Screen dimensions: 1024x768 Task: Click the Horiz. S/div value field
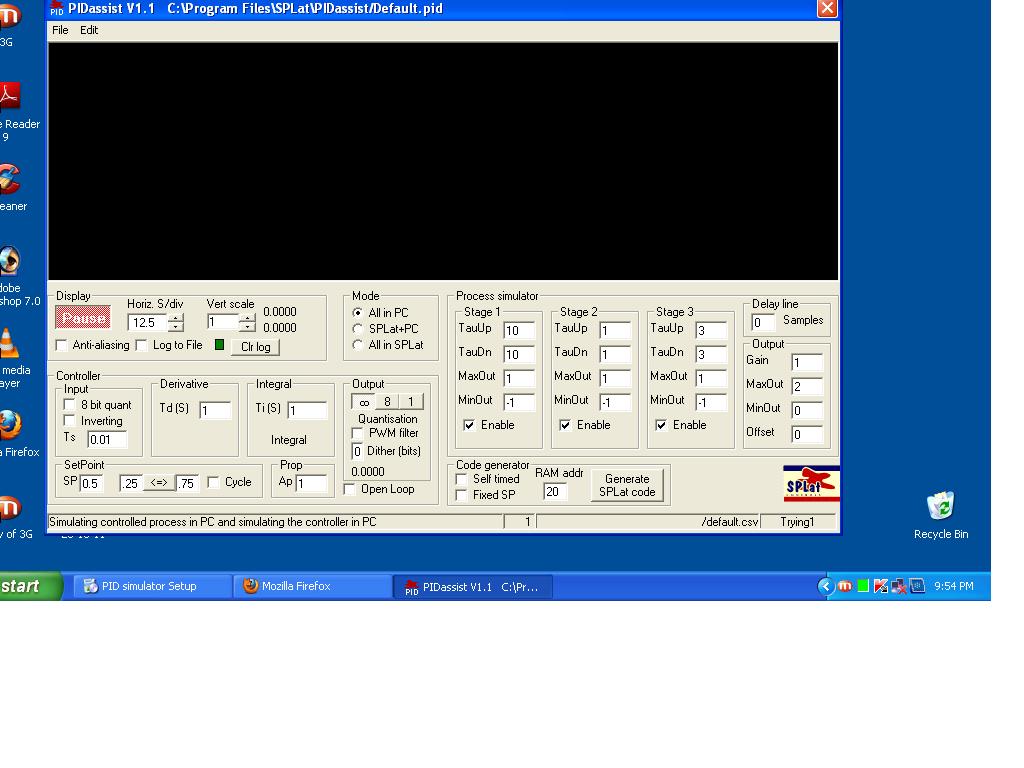point(149,322)
